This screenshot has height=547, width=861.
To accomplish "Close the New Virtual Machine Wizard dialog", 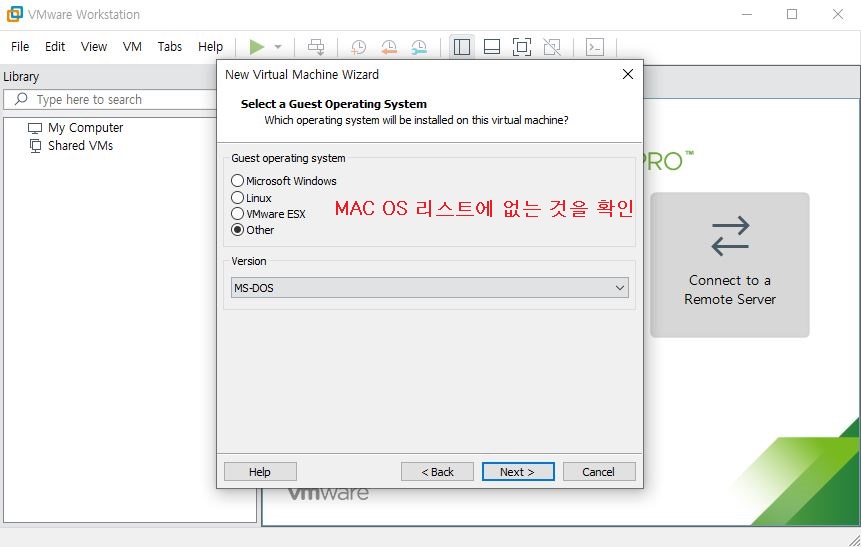I will click(x=628, y=74).
